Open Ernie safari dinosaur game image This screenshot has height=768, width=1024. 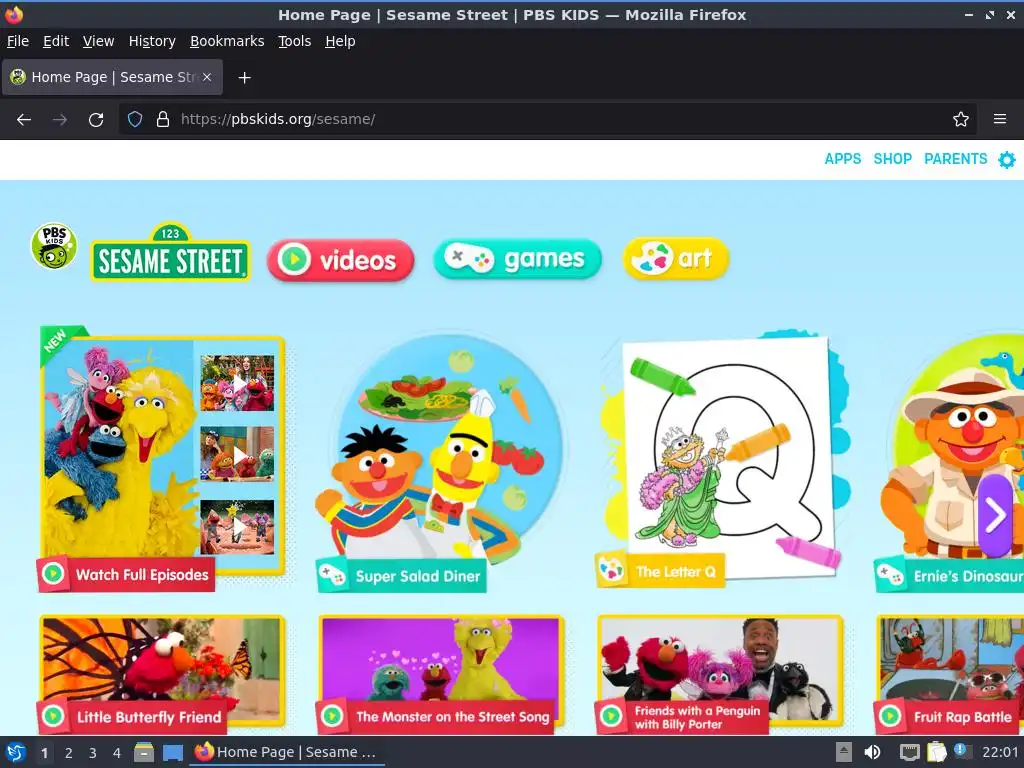tap(953, 447)
